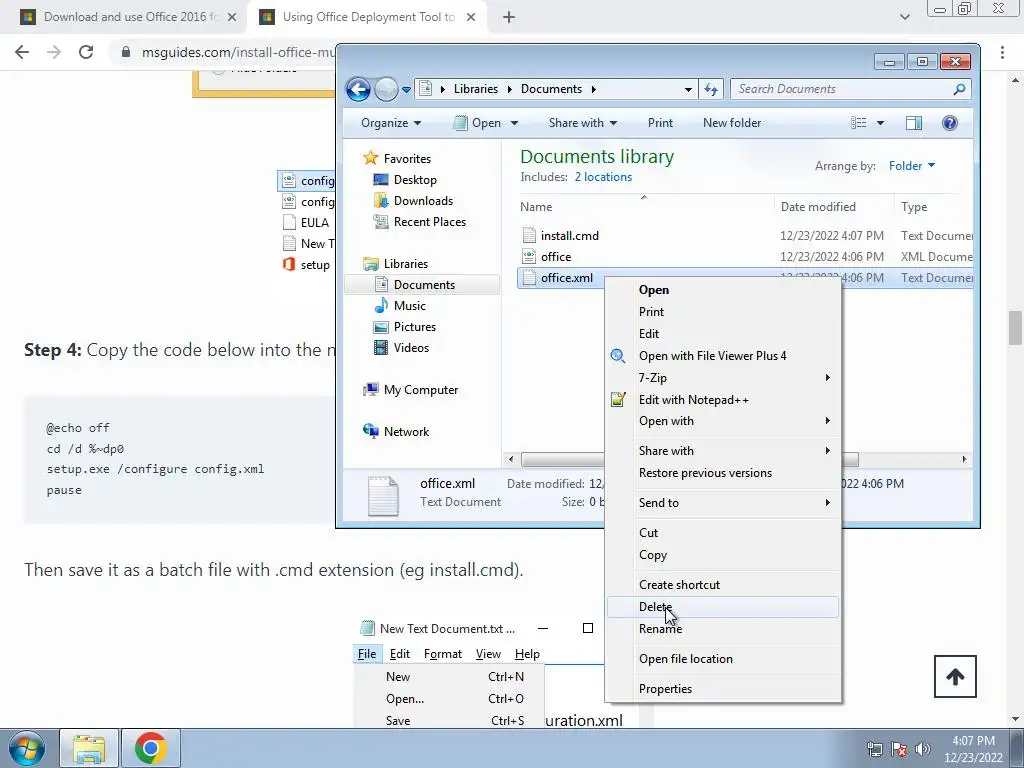The width and height of the screenshot is (1024, 768).
Task: Open Desktop in Favorites
Action: pyautogui.click(x=415, y=180)
